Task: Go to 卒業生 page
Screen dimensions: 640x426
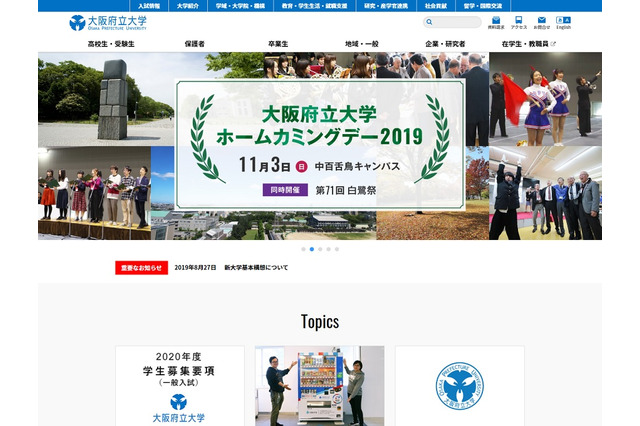Action: pyautogui.click(x=278, y=44)
